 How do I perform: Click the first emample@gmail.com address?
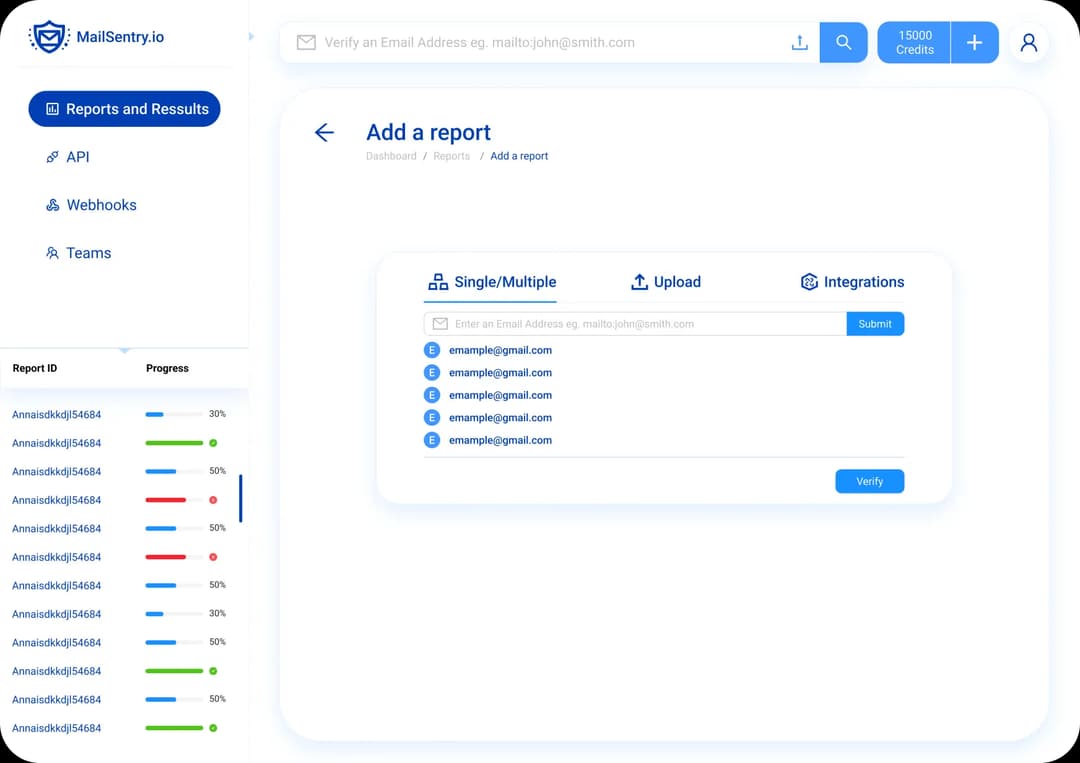point(500,350)
